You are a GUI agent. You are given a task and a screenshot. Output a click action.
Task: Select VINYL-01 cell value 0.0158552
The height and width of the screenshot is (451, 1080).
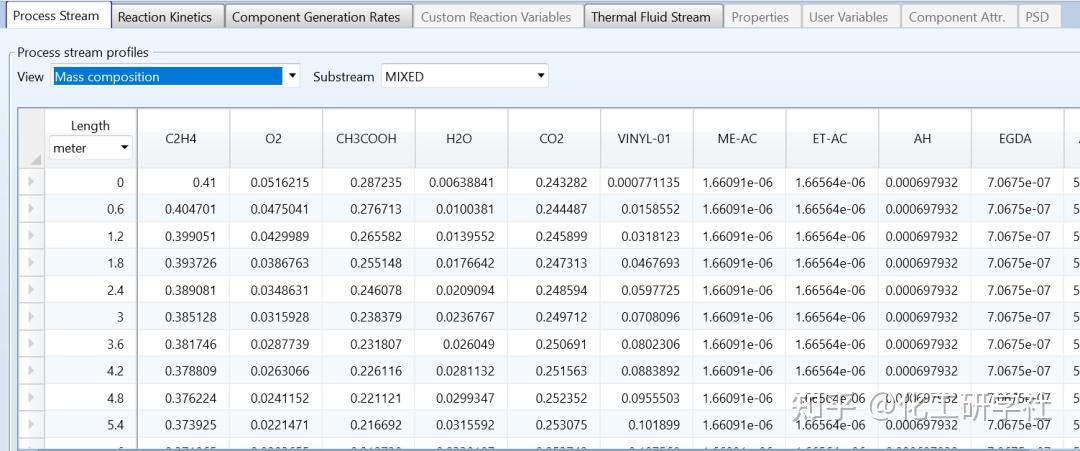click(646, 209)
